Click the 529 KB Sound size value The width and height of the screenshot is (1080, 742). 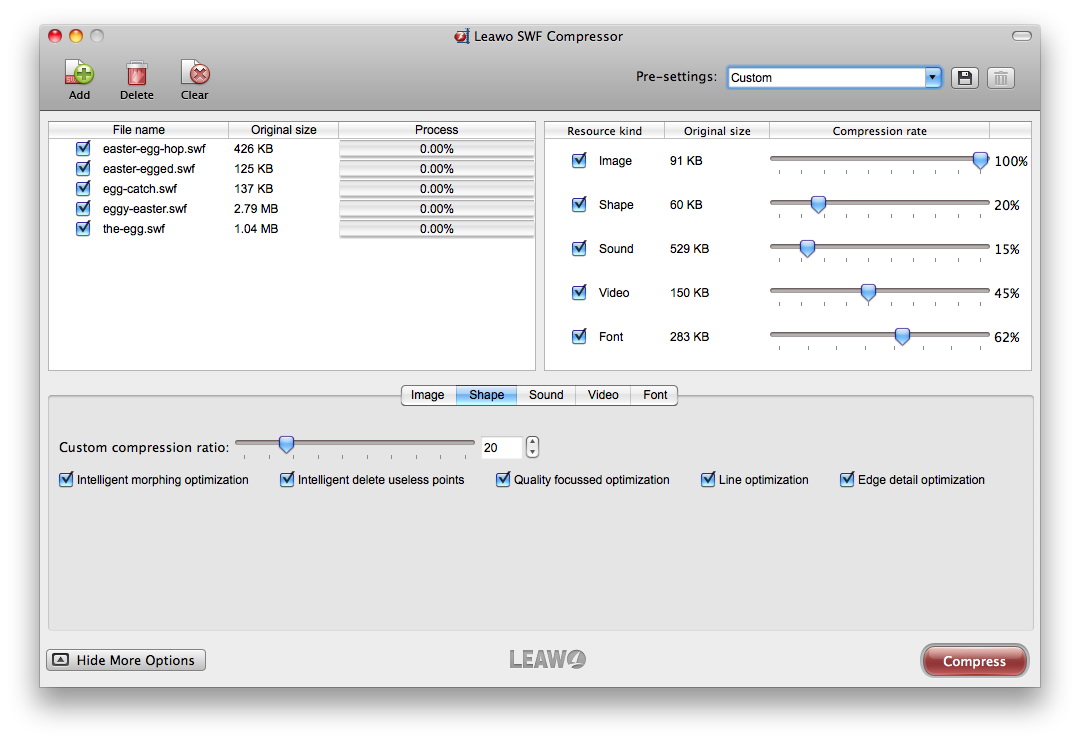coord(689,249)
